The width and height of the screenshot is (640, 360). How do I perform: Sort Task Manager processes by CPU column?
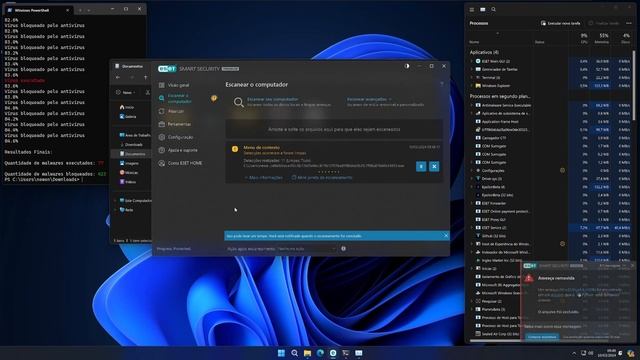click(584, 38)
